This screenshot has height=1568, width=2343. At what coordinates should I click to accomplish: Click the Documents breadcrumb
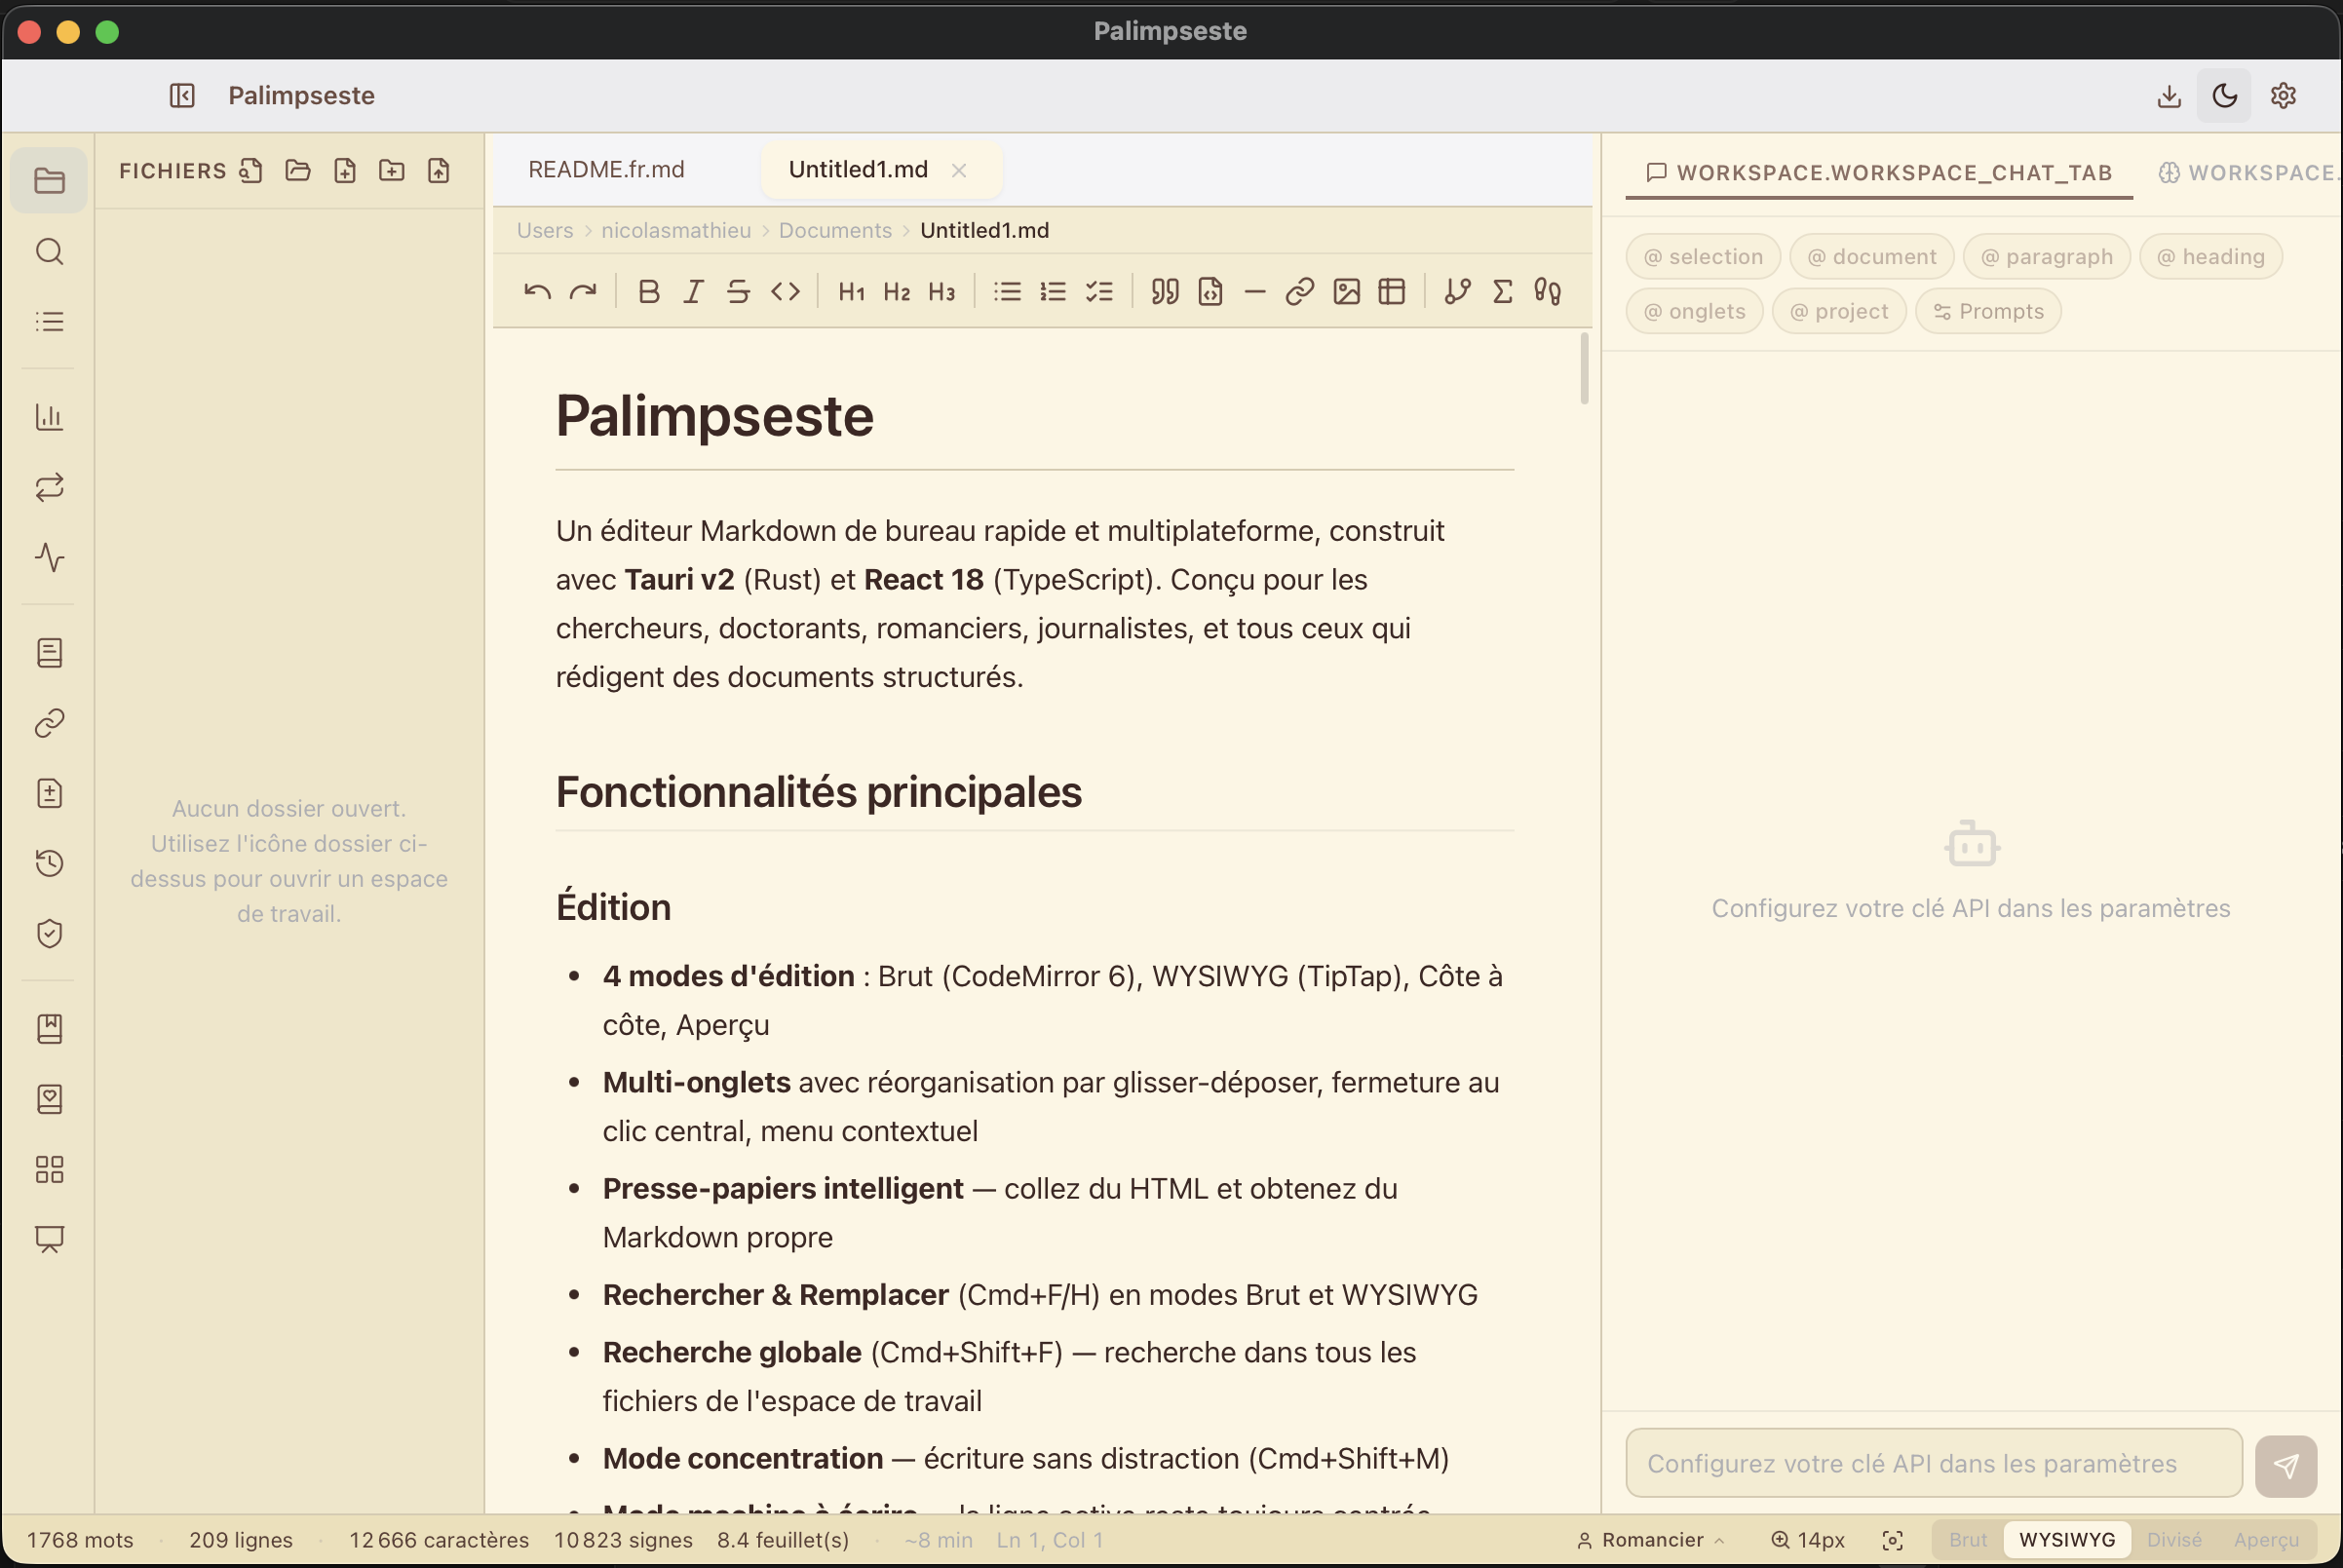click(835, 230)
